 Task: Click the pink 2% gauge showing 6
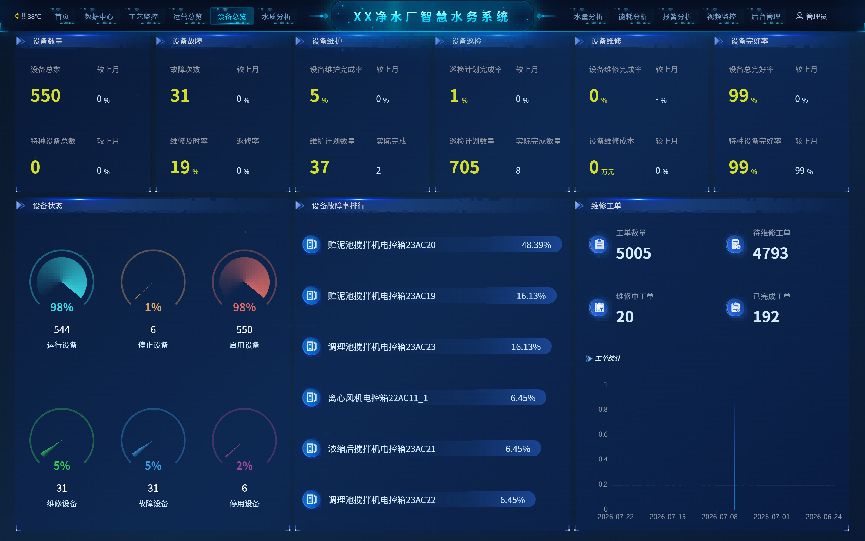click(244, 439)
